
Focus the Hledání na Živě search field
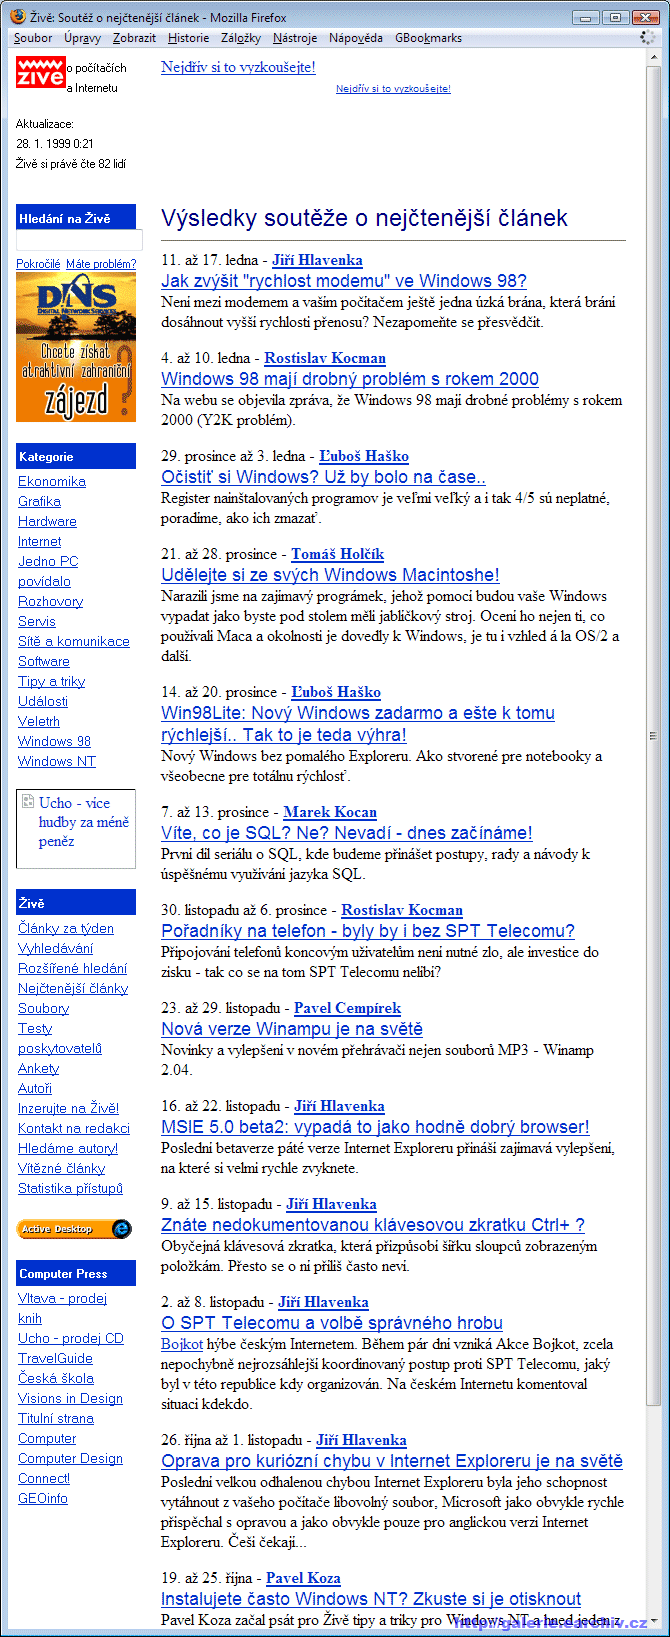point(79,240)
